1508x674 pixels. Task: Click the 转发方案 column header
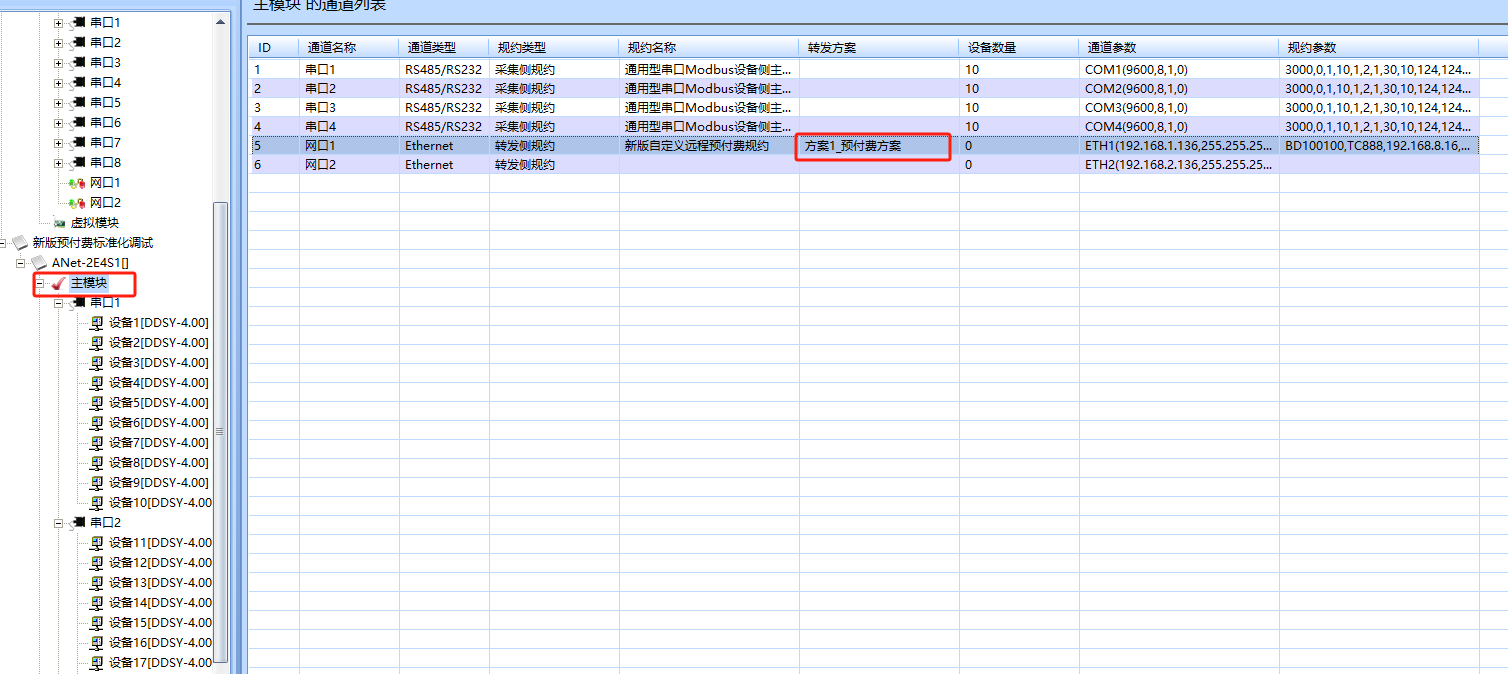878,48
